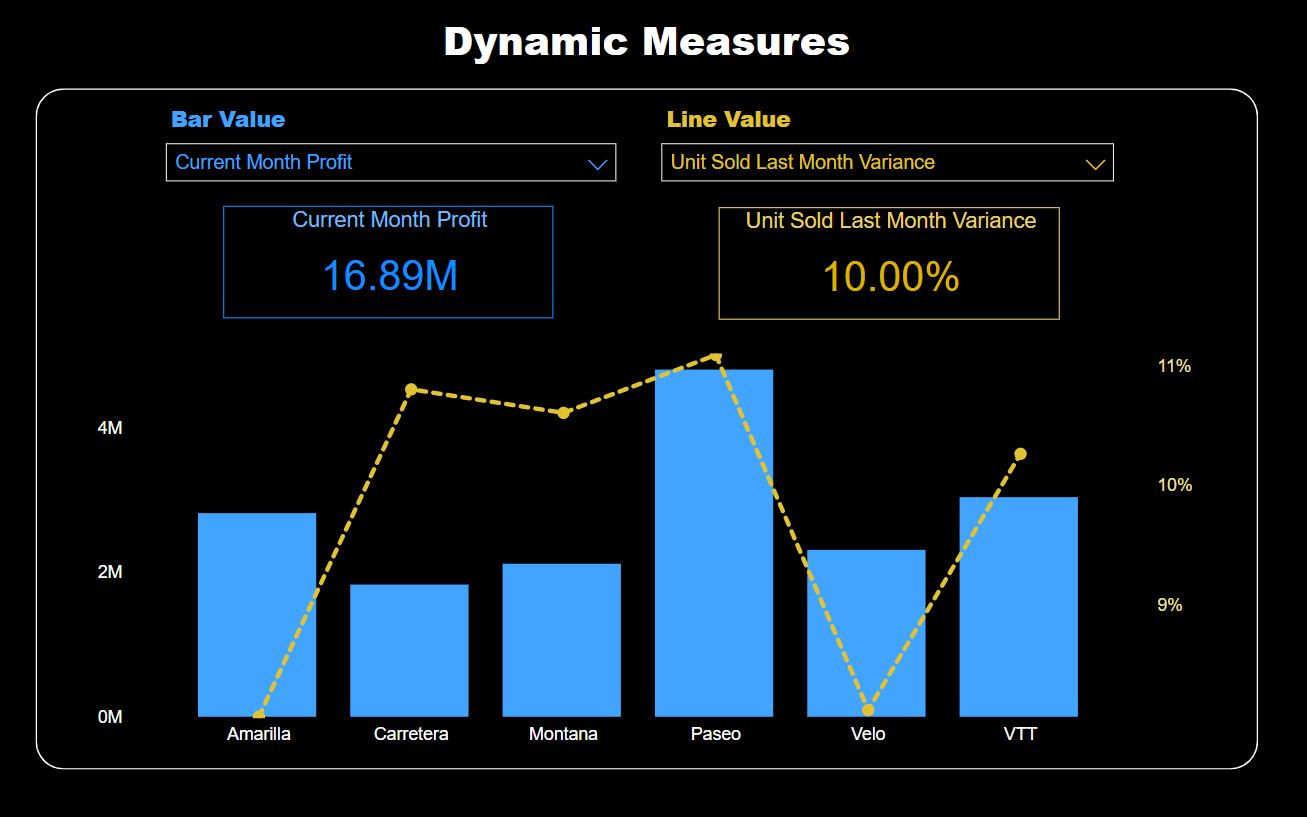The width and height of the screenshot is (1307, 817).
Task: Open the Current Month Profit bar value dropdown
Action: pos(391,162)
